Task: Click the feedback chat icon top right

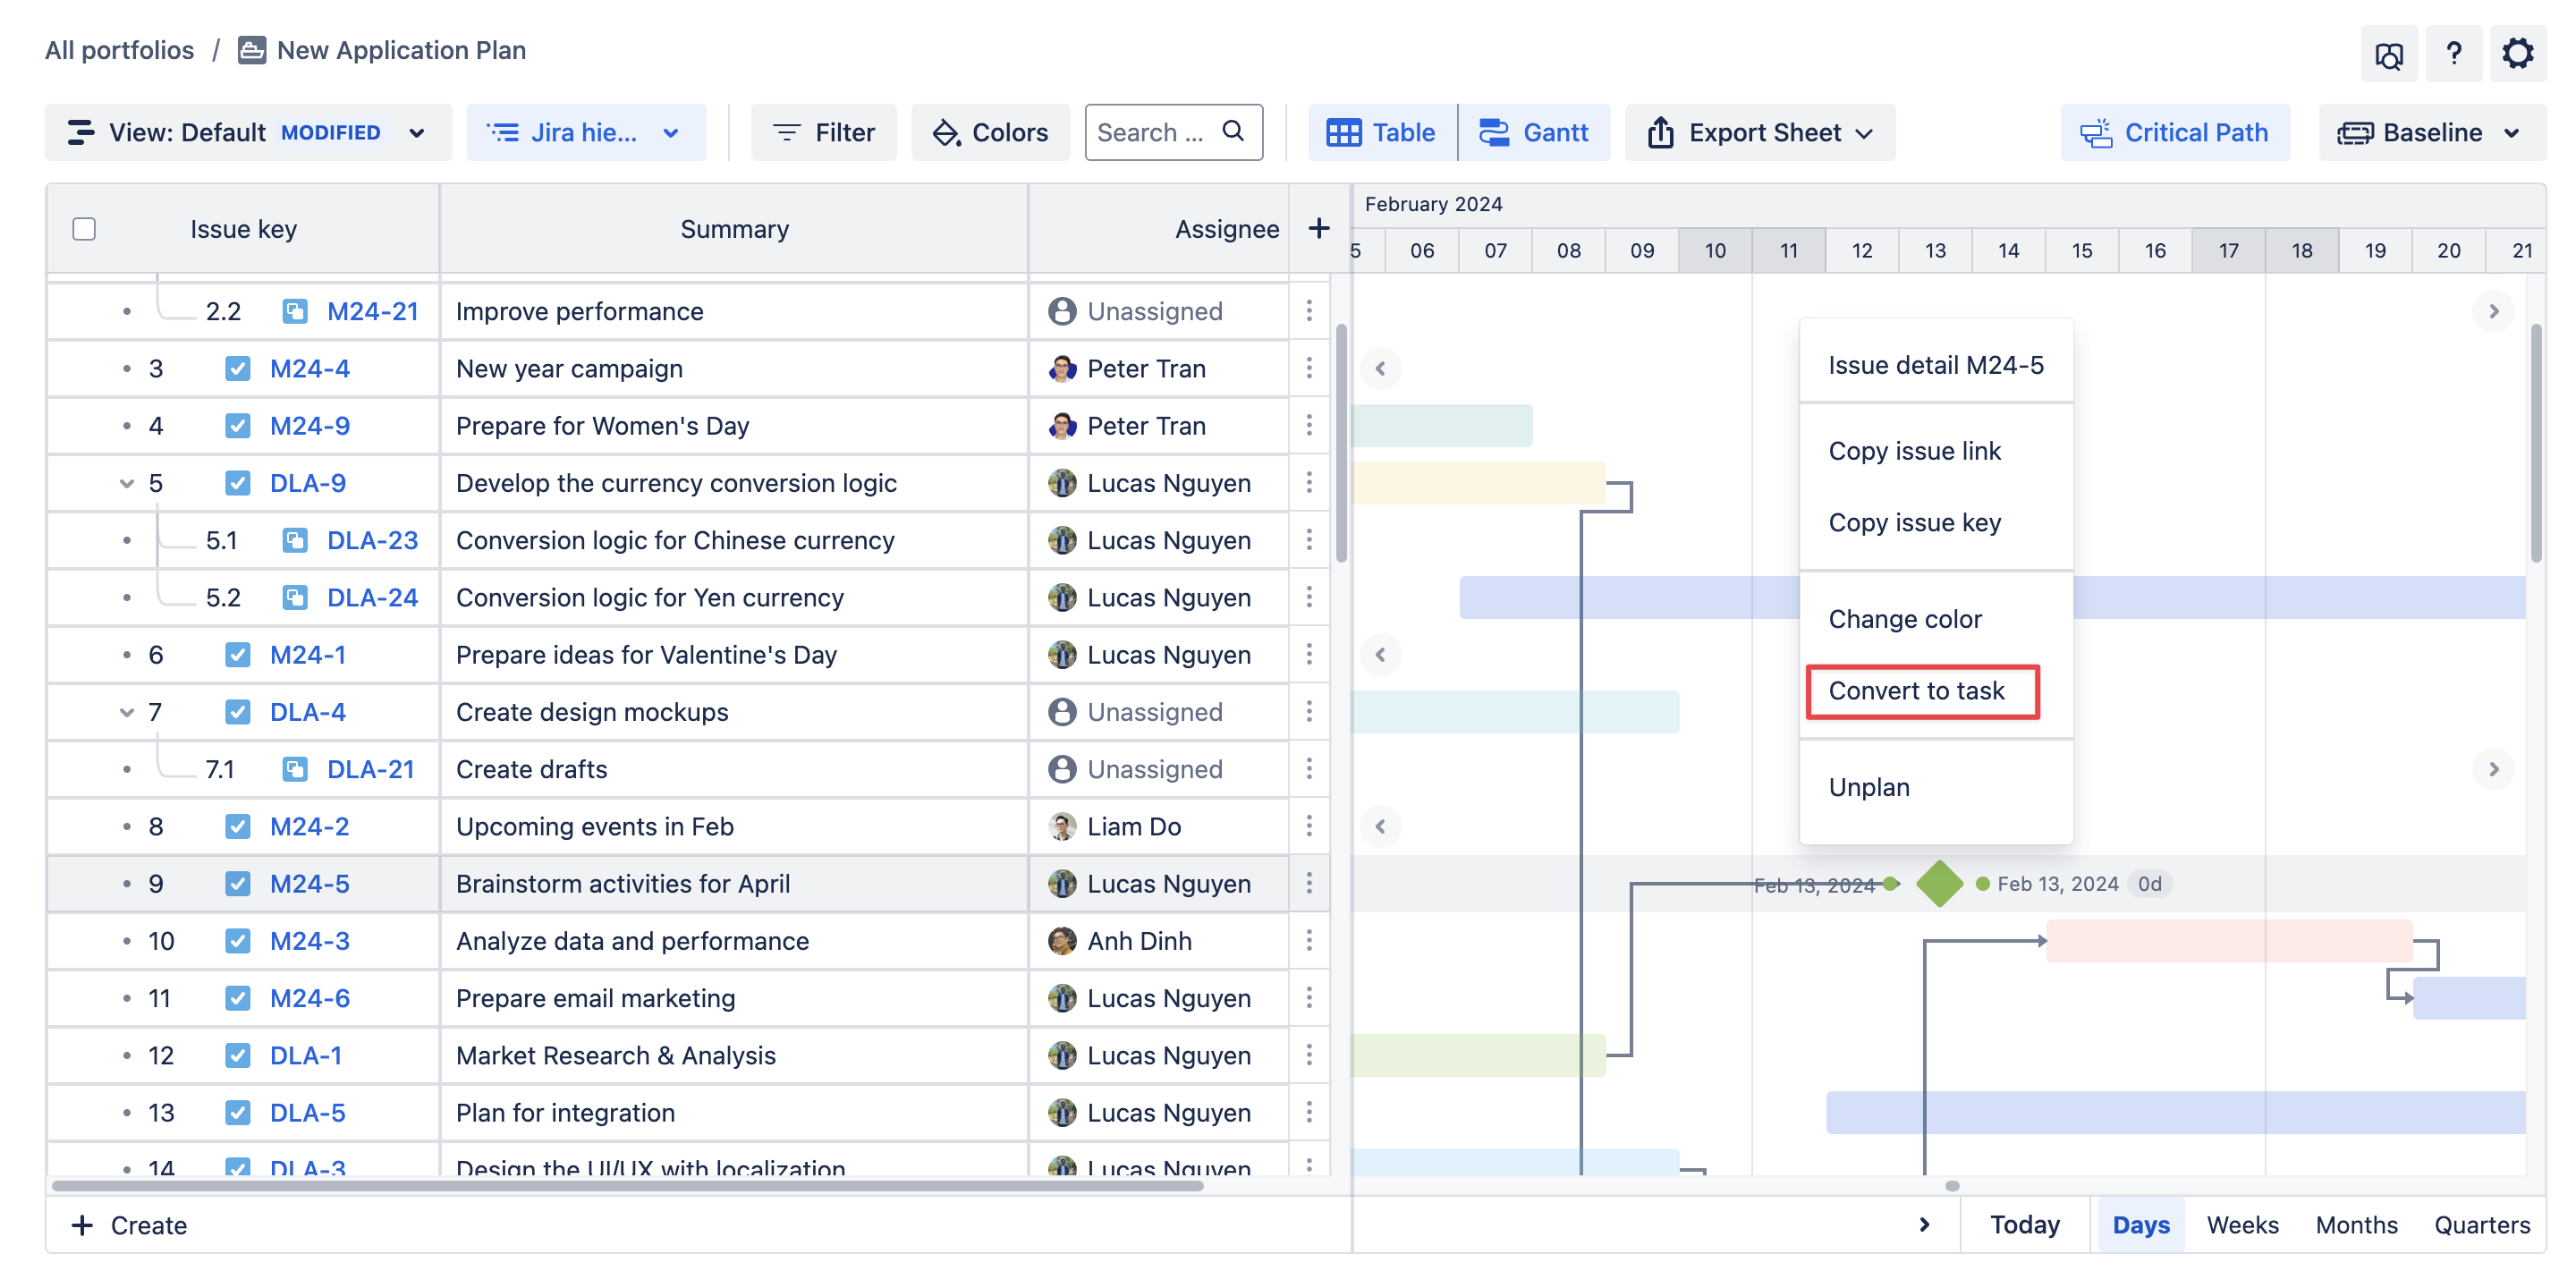Action: [x=2388, y=55]
